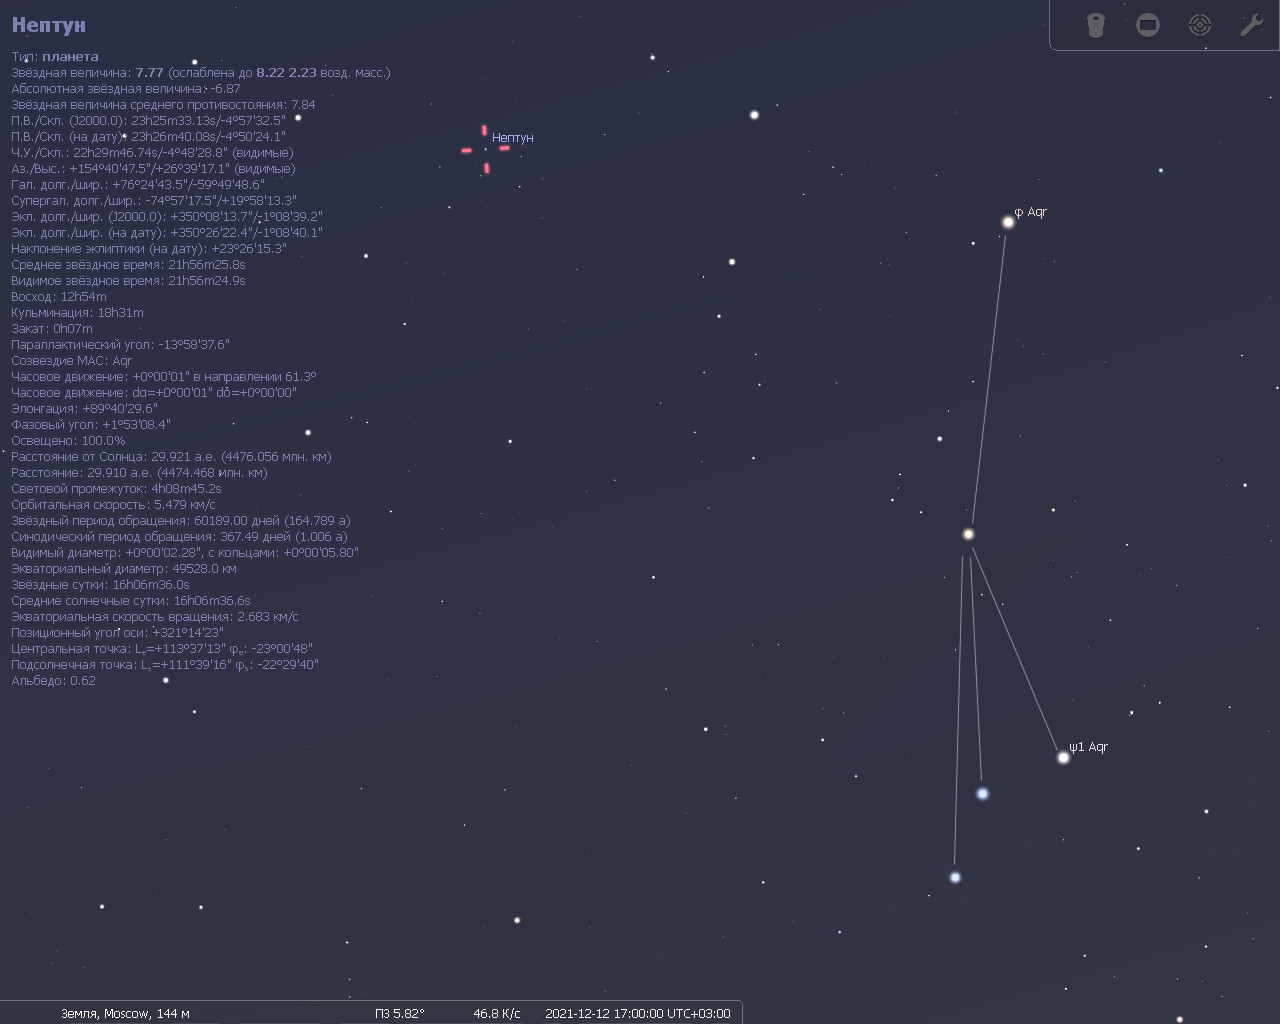Click the "Закат: 0h07m" line
The image size is (1280, 1024).
52,329
